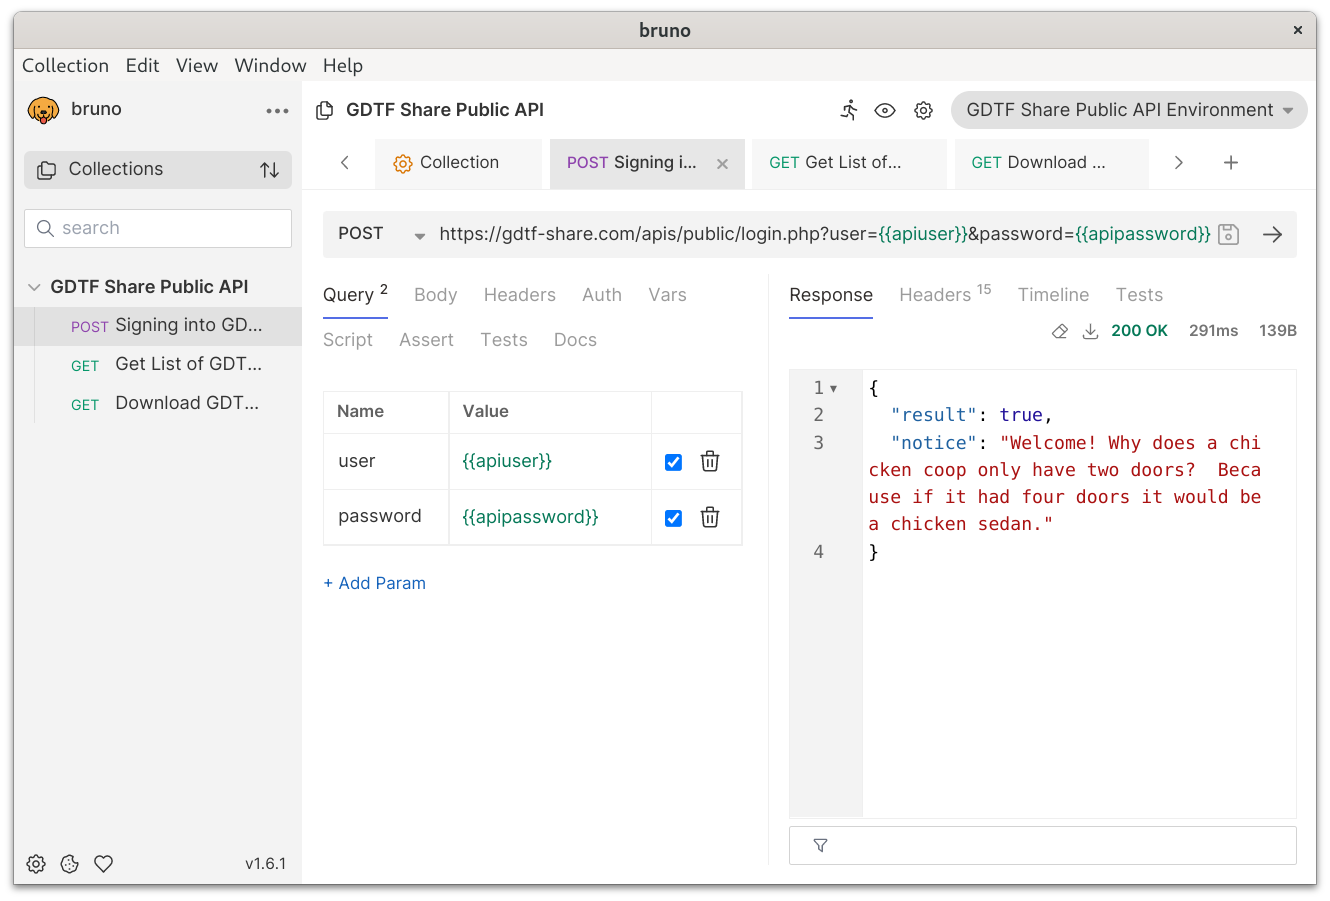
Task: Click the filter funnel icon
Action: [x=820, y=846]
